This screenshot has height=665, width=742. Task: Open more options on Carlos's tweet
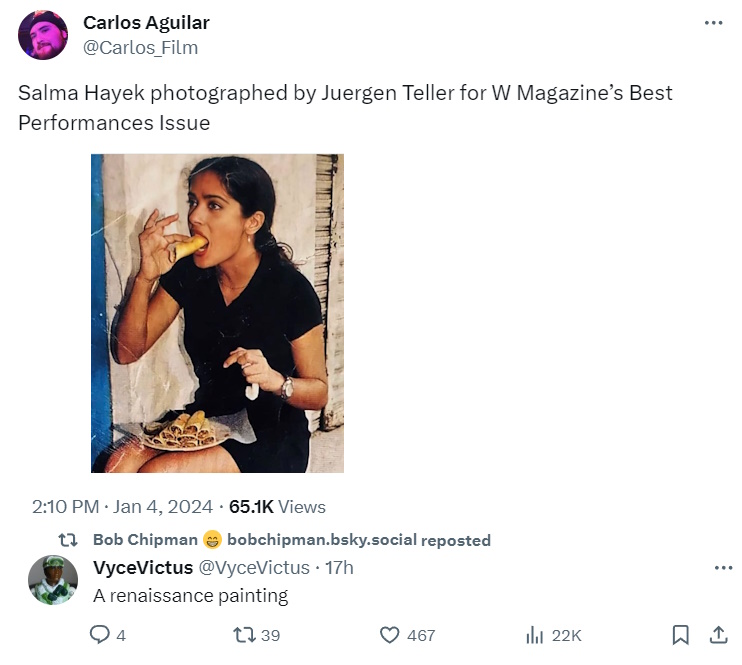click(x=713, y=23)
